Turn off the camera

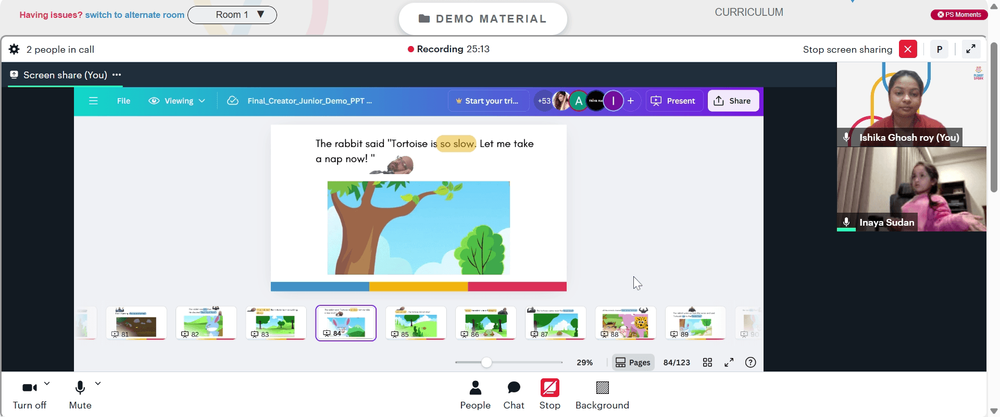[x=30, y=395]
